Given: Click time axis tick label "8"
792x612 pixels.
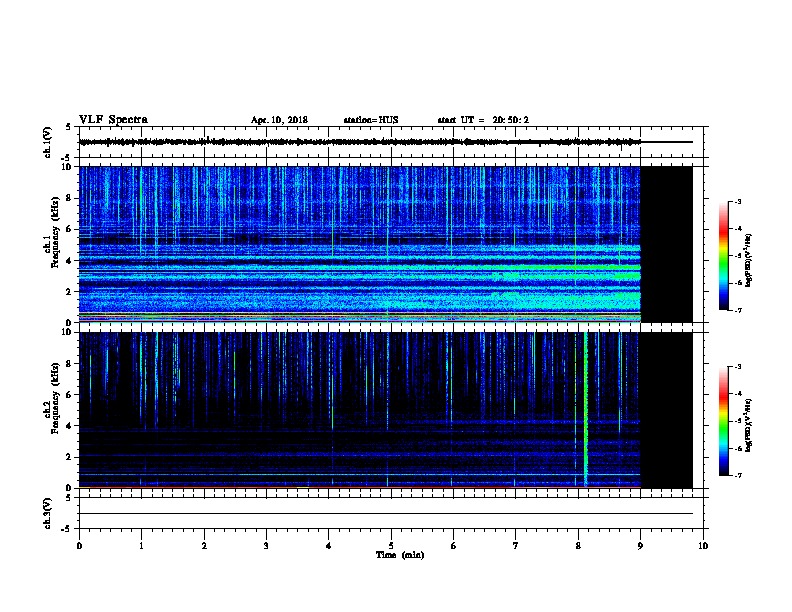Looking at the screenshot, I should point(578,546).
